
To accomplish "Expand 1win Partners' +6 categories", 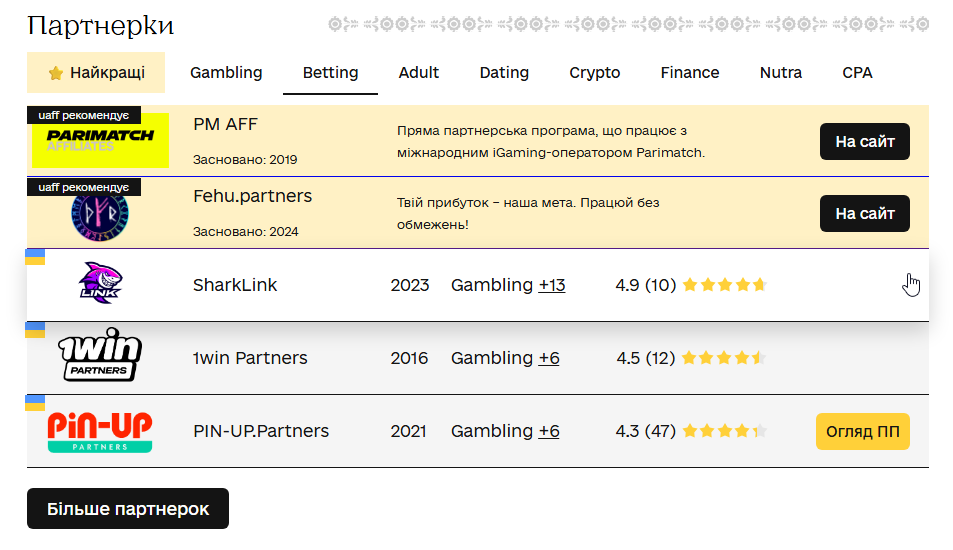I will point(549,358).
